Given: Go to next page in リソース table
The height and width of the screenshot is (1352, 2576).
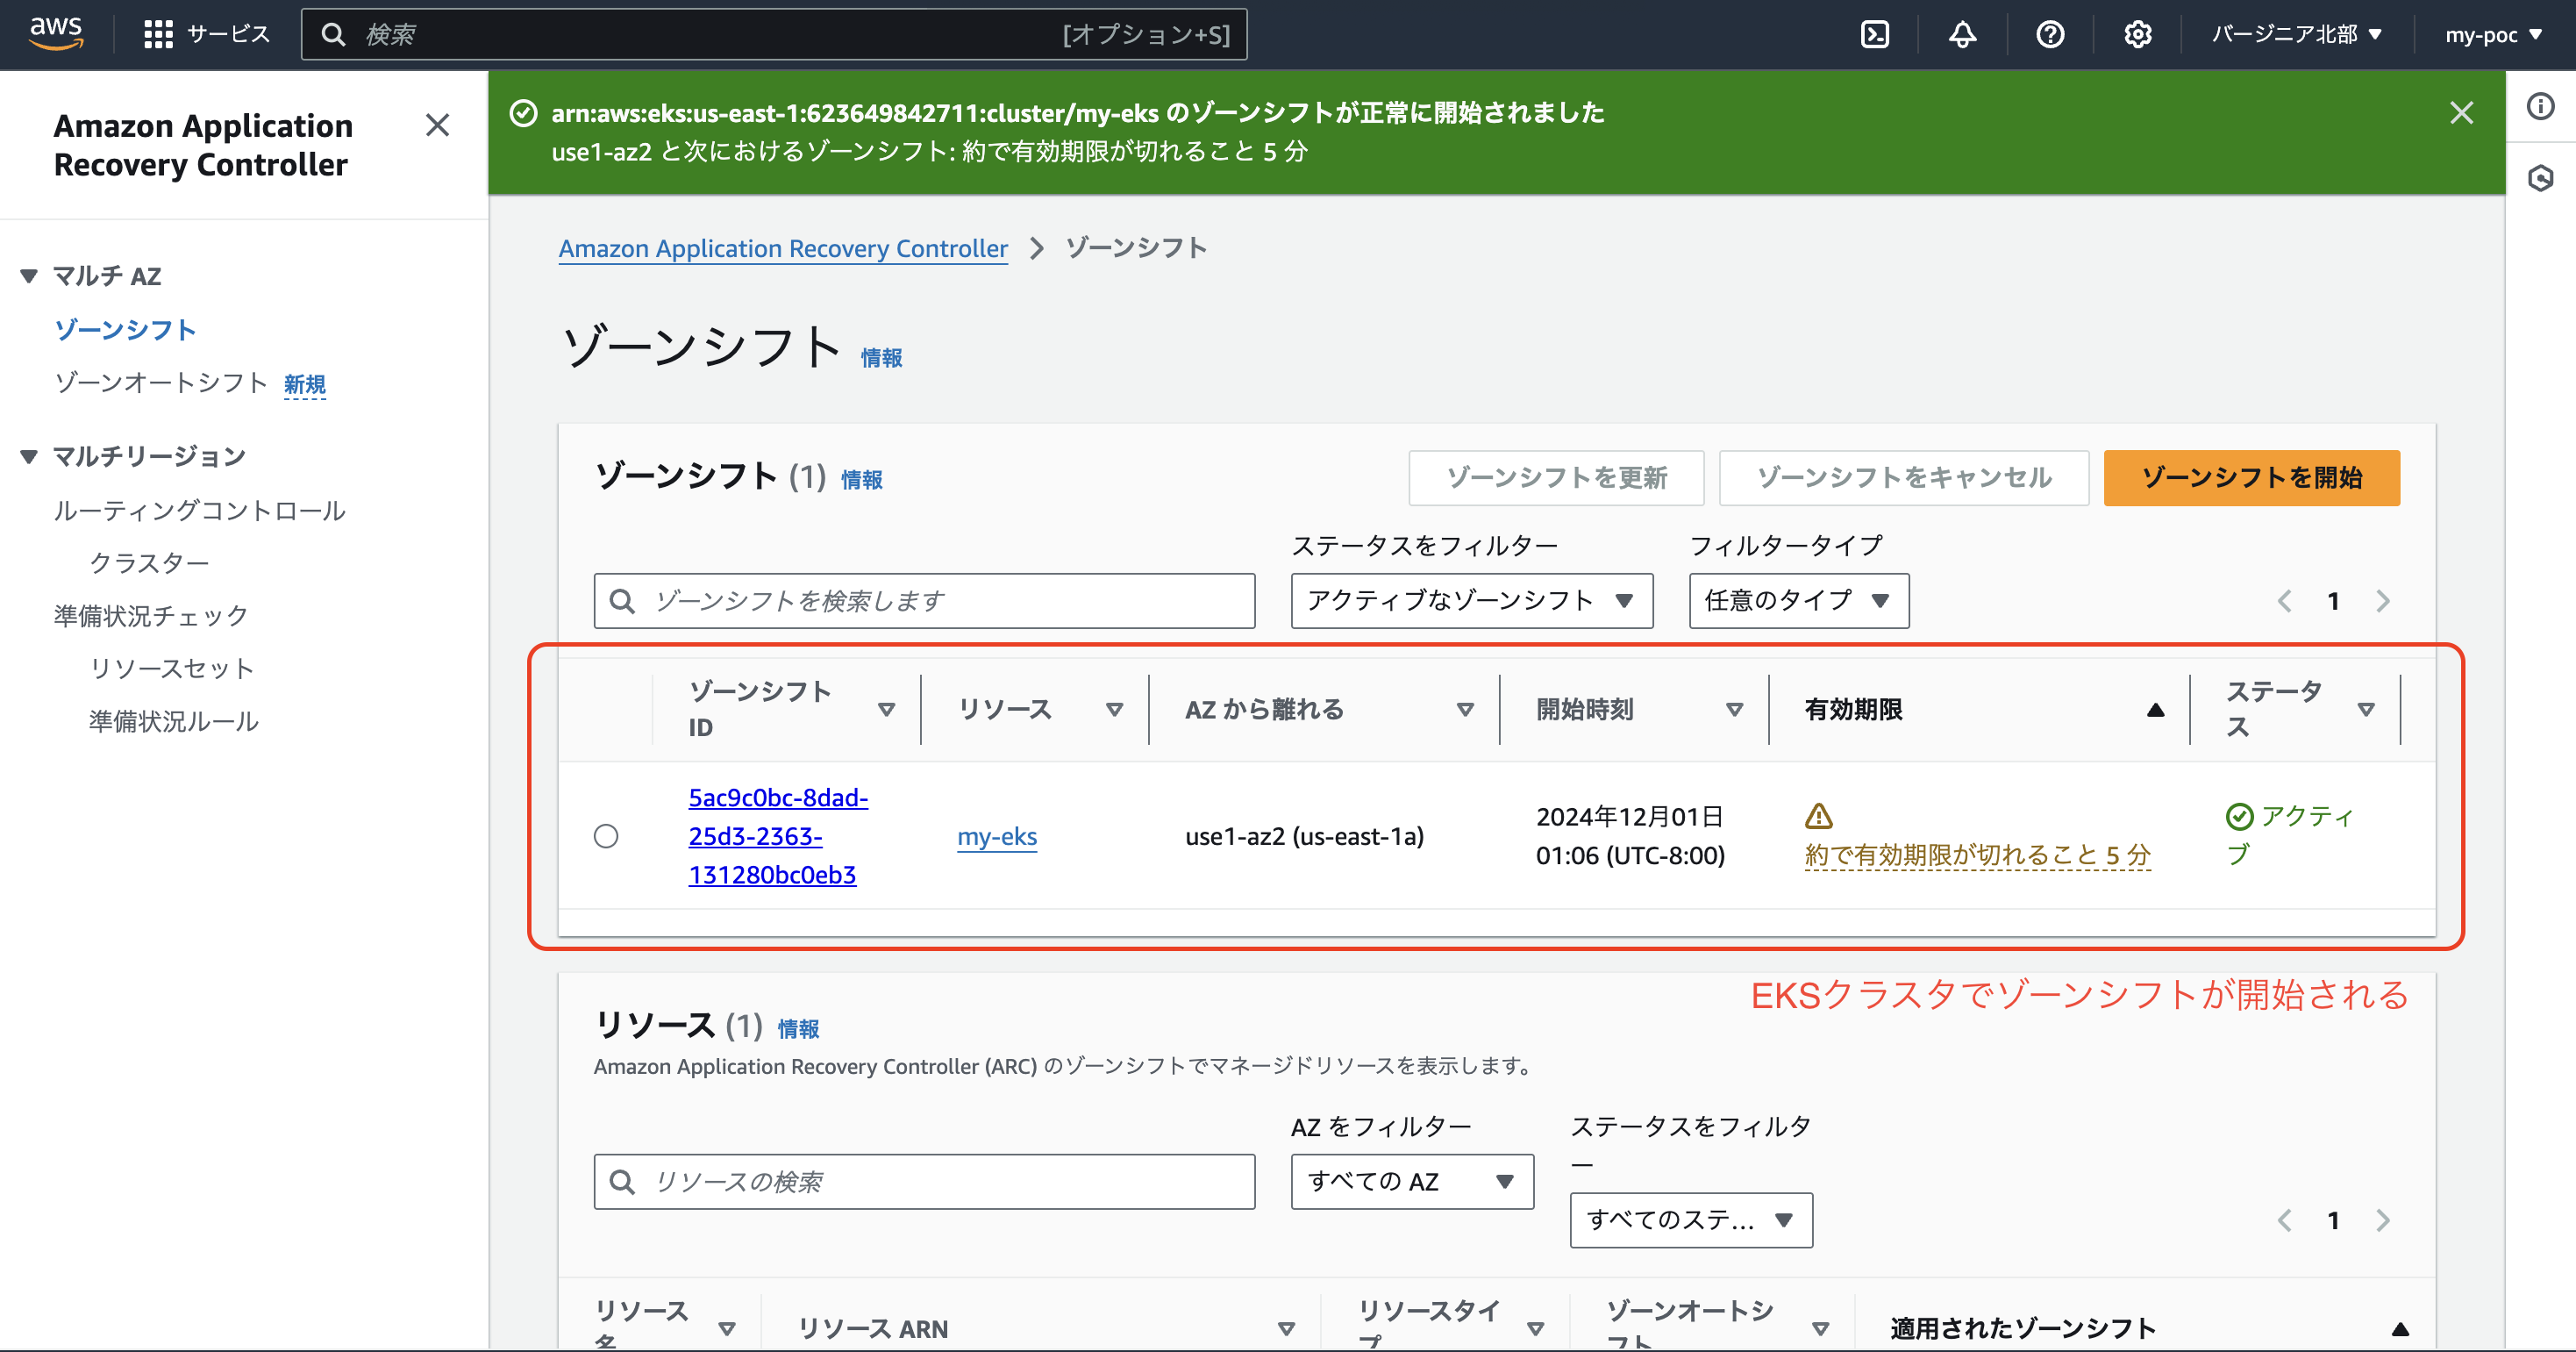Looking at the screenshot, I should click(2383, 1220).
